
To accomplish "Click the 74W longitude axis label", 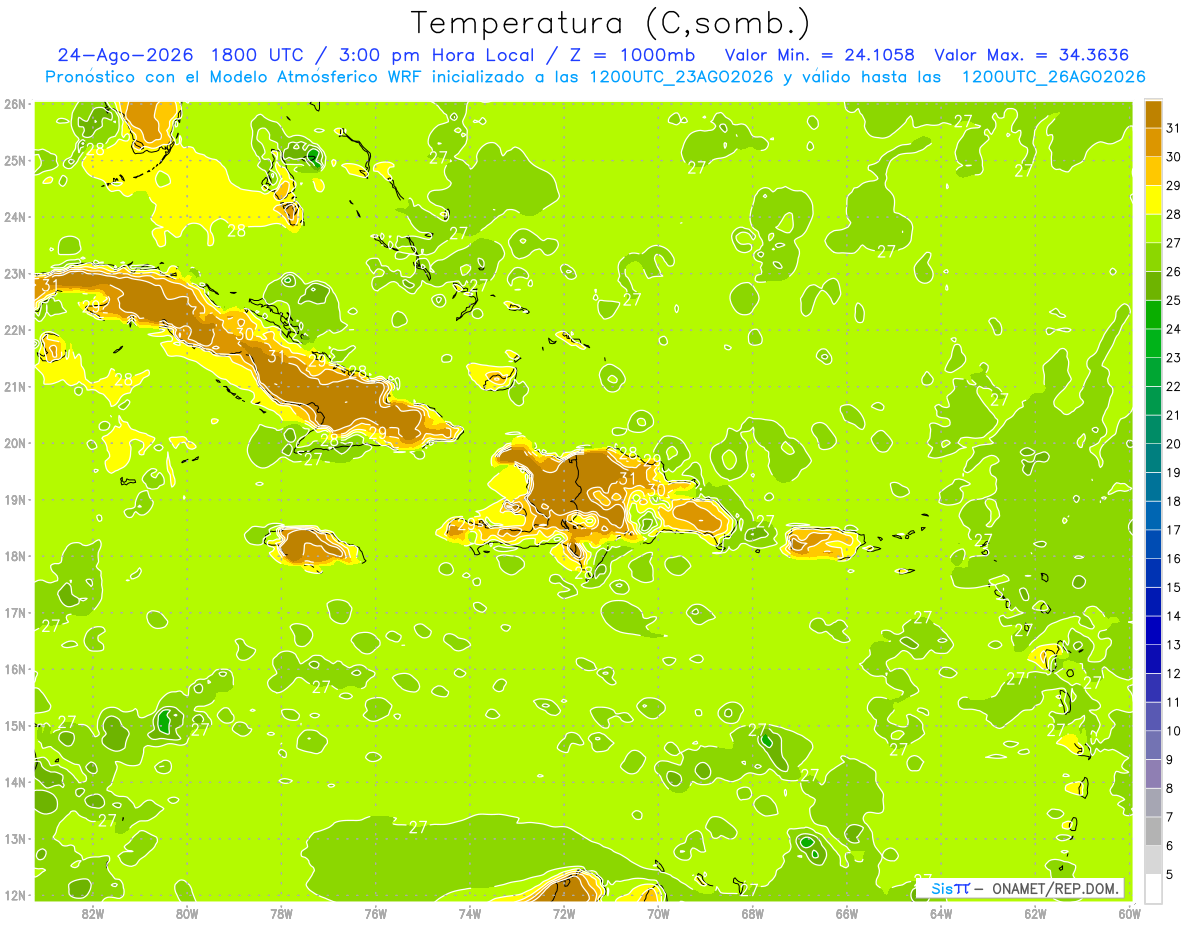I will [469, 913].
